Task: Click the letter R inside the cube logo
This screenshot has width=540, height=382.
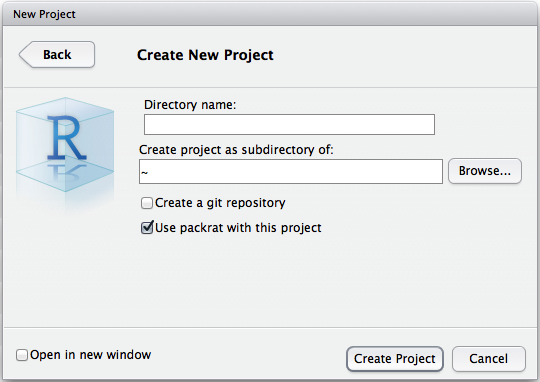Action: [x=66, y=138]
